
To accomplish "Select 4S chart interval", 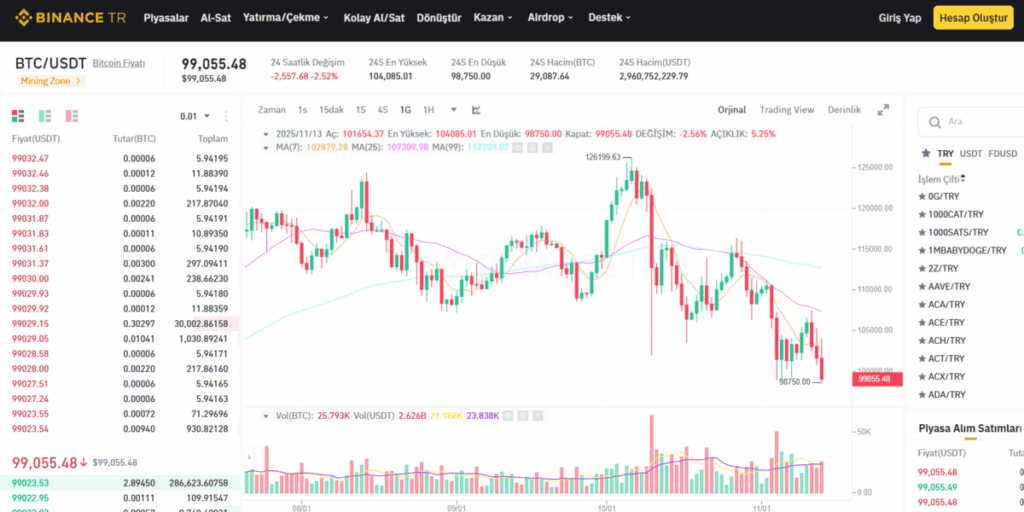I will point(383,110).
